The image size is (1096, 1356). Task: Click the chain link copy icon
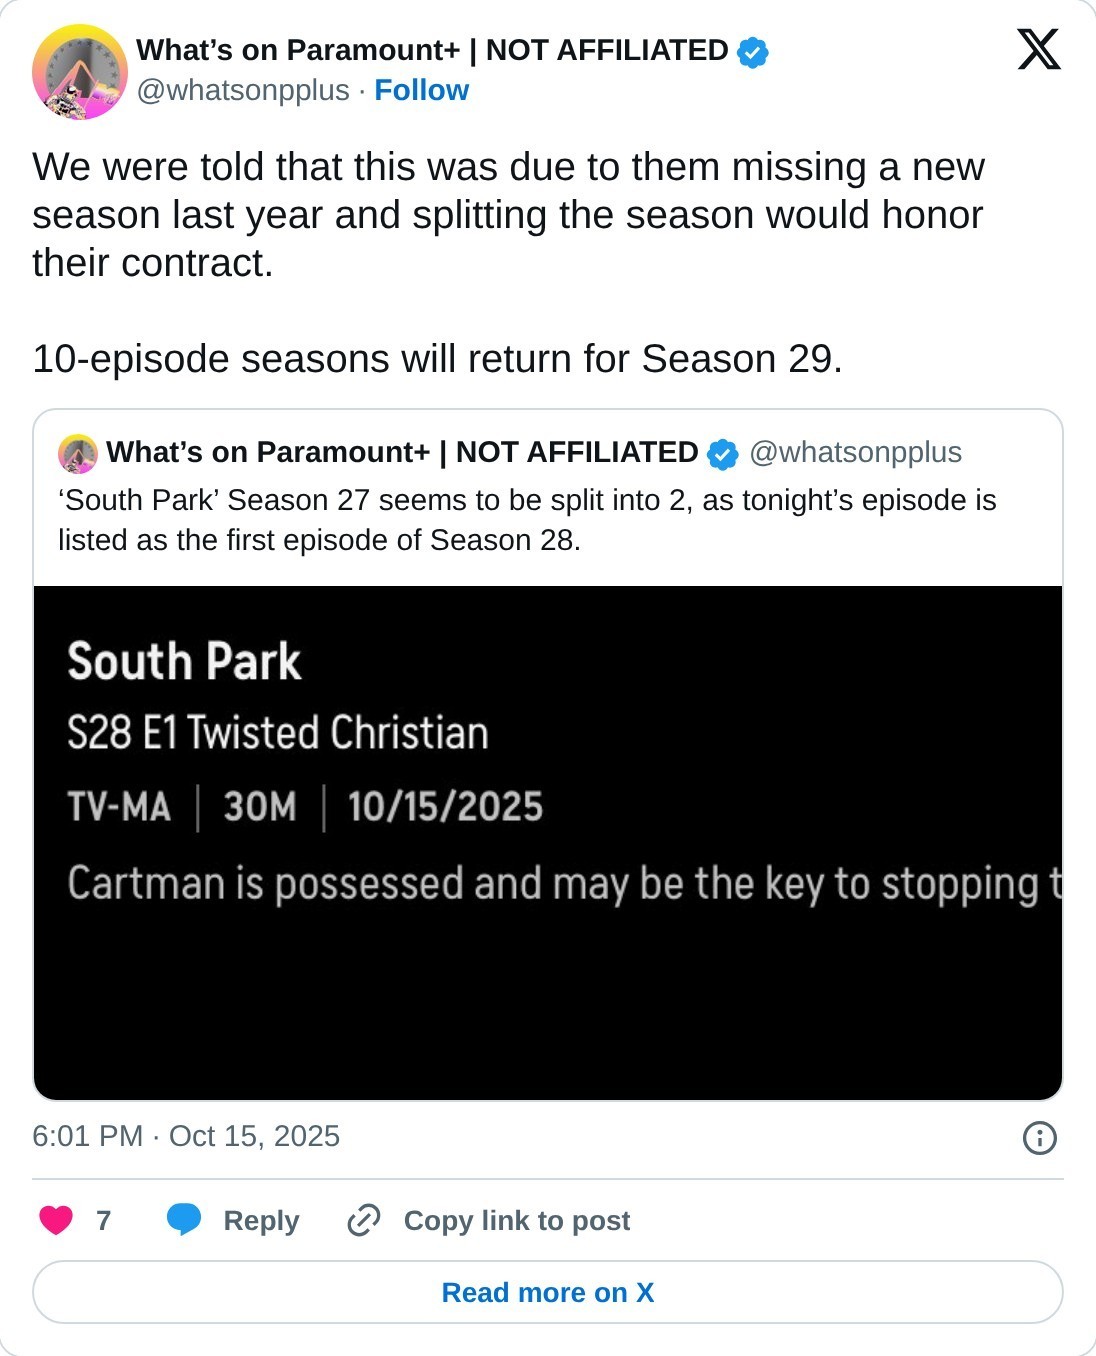click(x=363, y=1220)
